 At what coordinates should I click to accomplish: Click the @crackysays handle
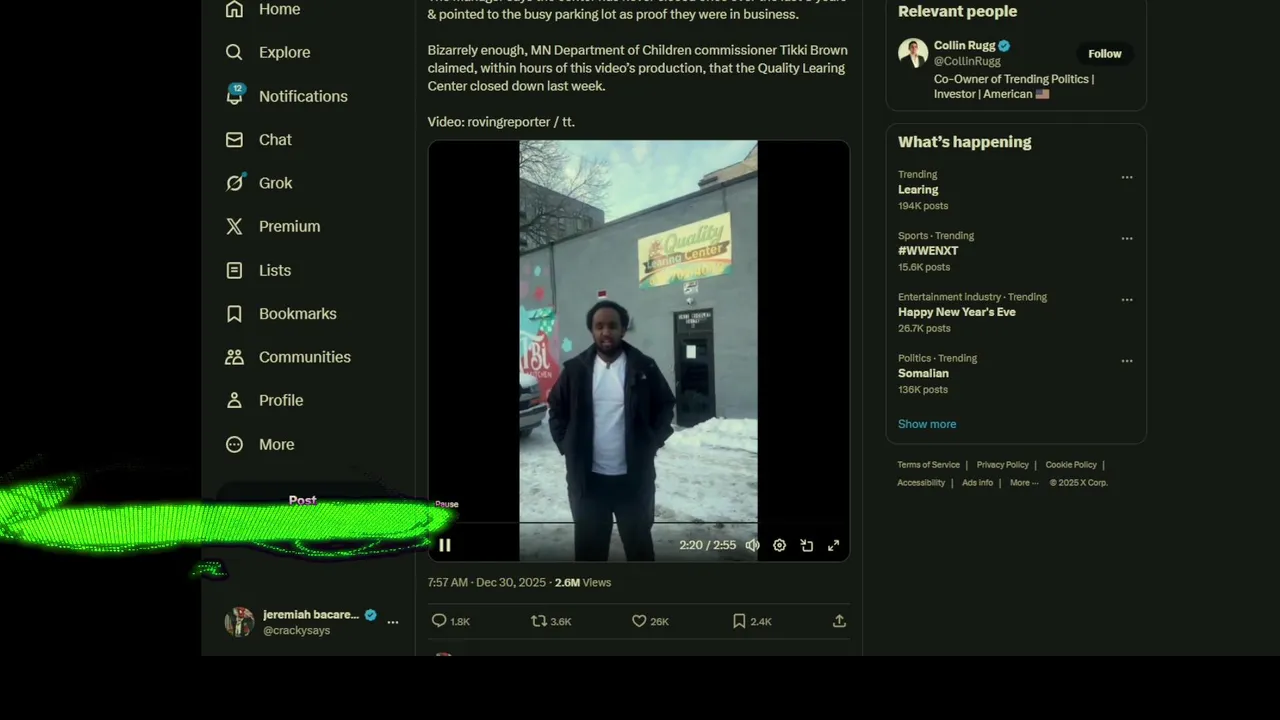[x=296, y=631]
